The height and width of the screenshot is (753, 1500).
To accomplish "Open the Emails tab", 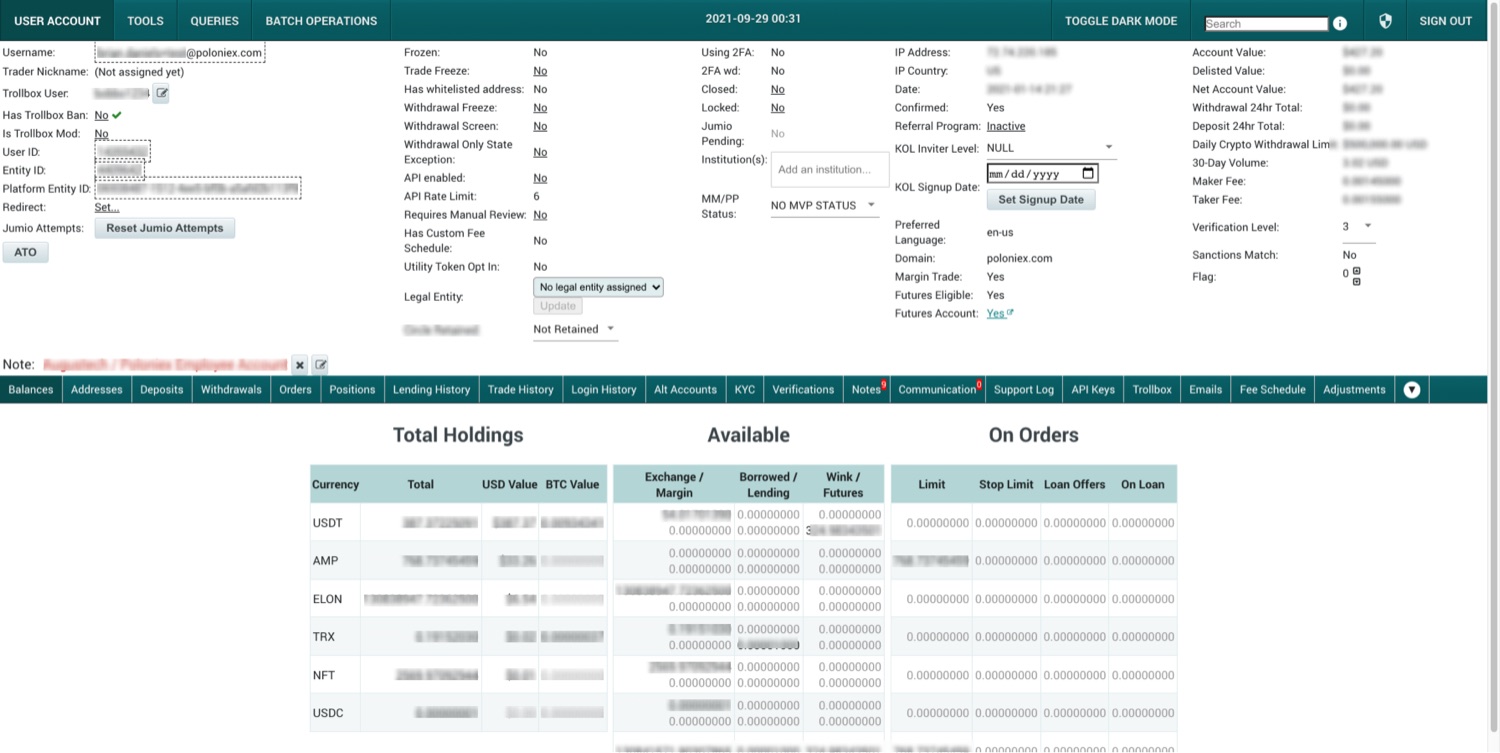I will point(1206,390).
